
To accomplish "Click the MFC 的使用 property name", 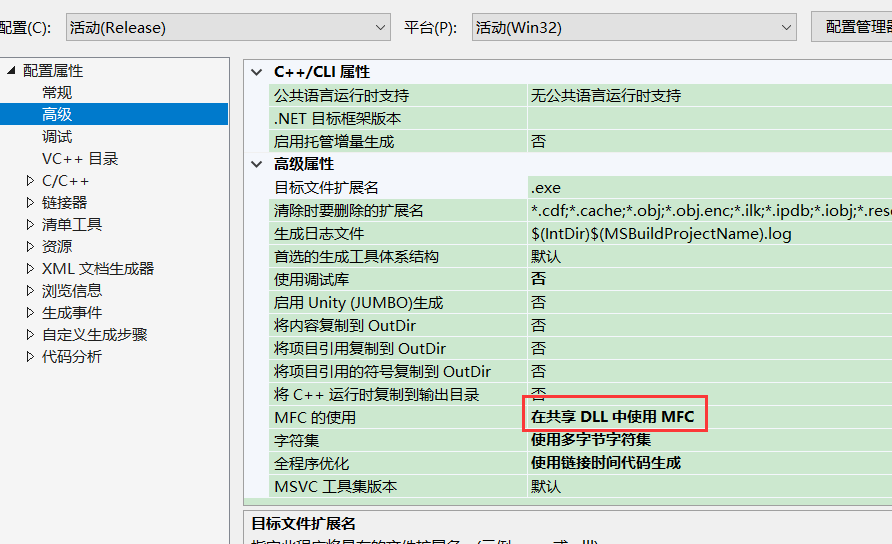I will tap(315, 418).
